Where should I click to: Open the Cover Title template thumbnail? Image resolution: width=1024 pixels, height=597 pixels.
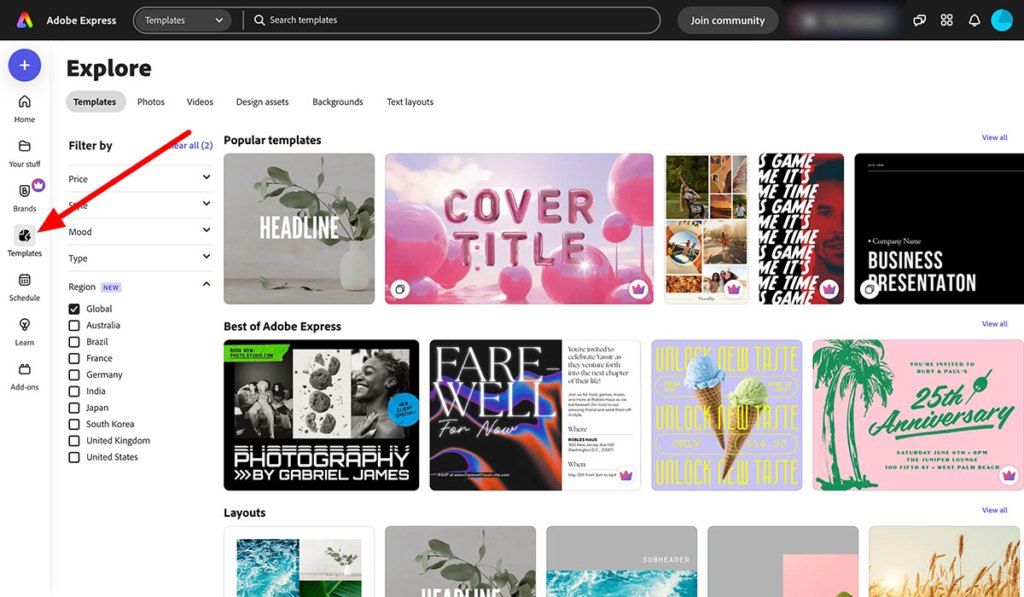click(x=518, y=228)
